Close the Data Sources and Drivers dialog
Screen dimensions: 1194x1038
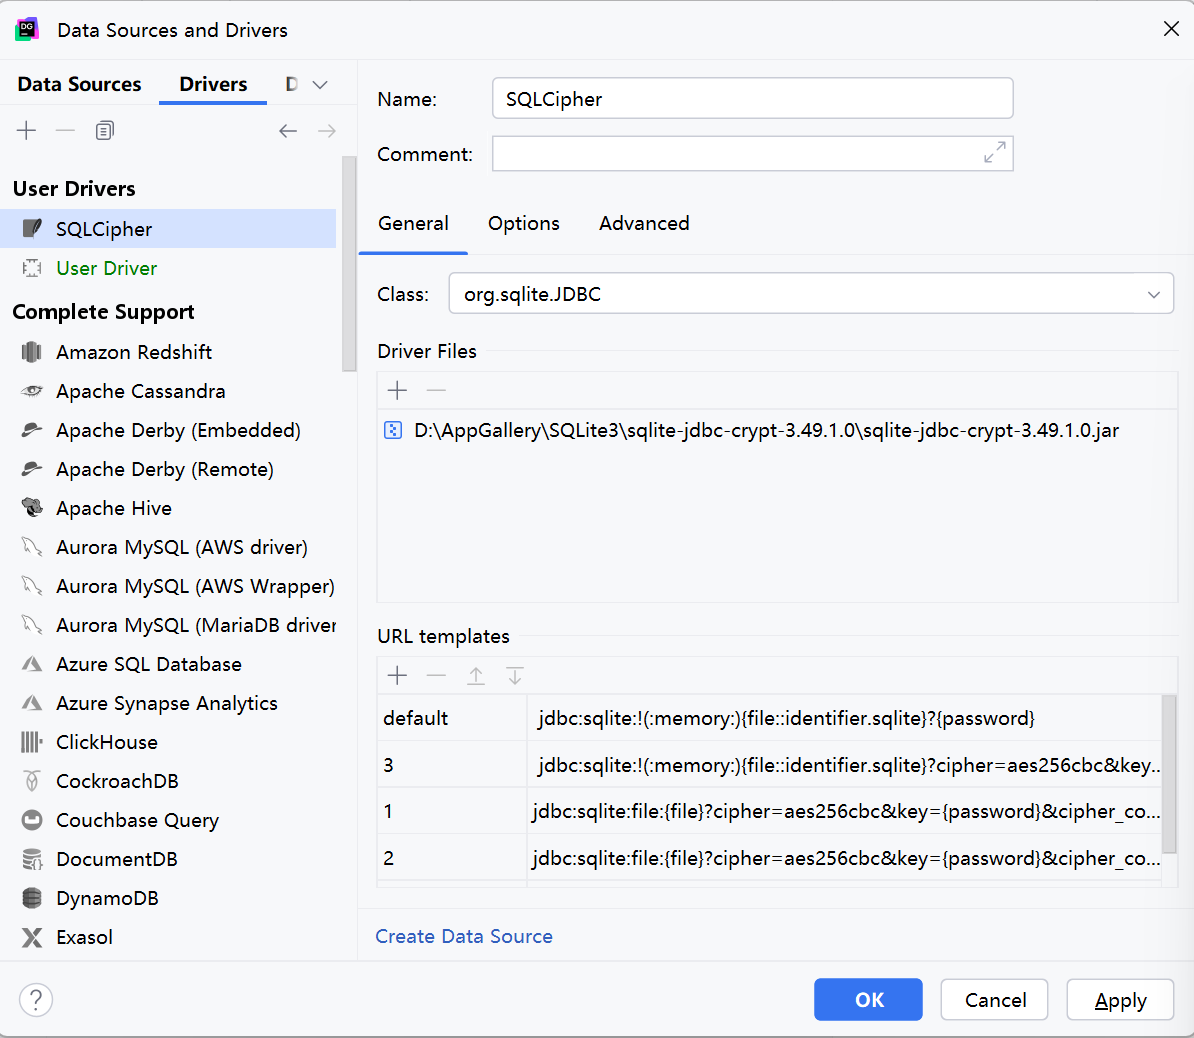pos(1171,29)
